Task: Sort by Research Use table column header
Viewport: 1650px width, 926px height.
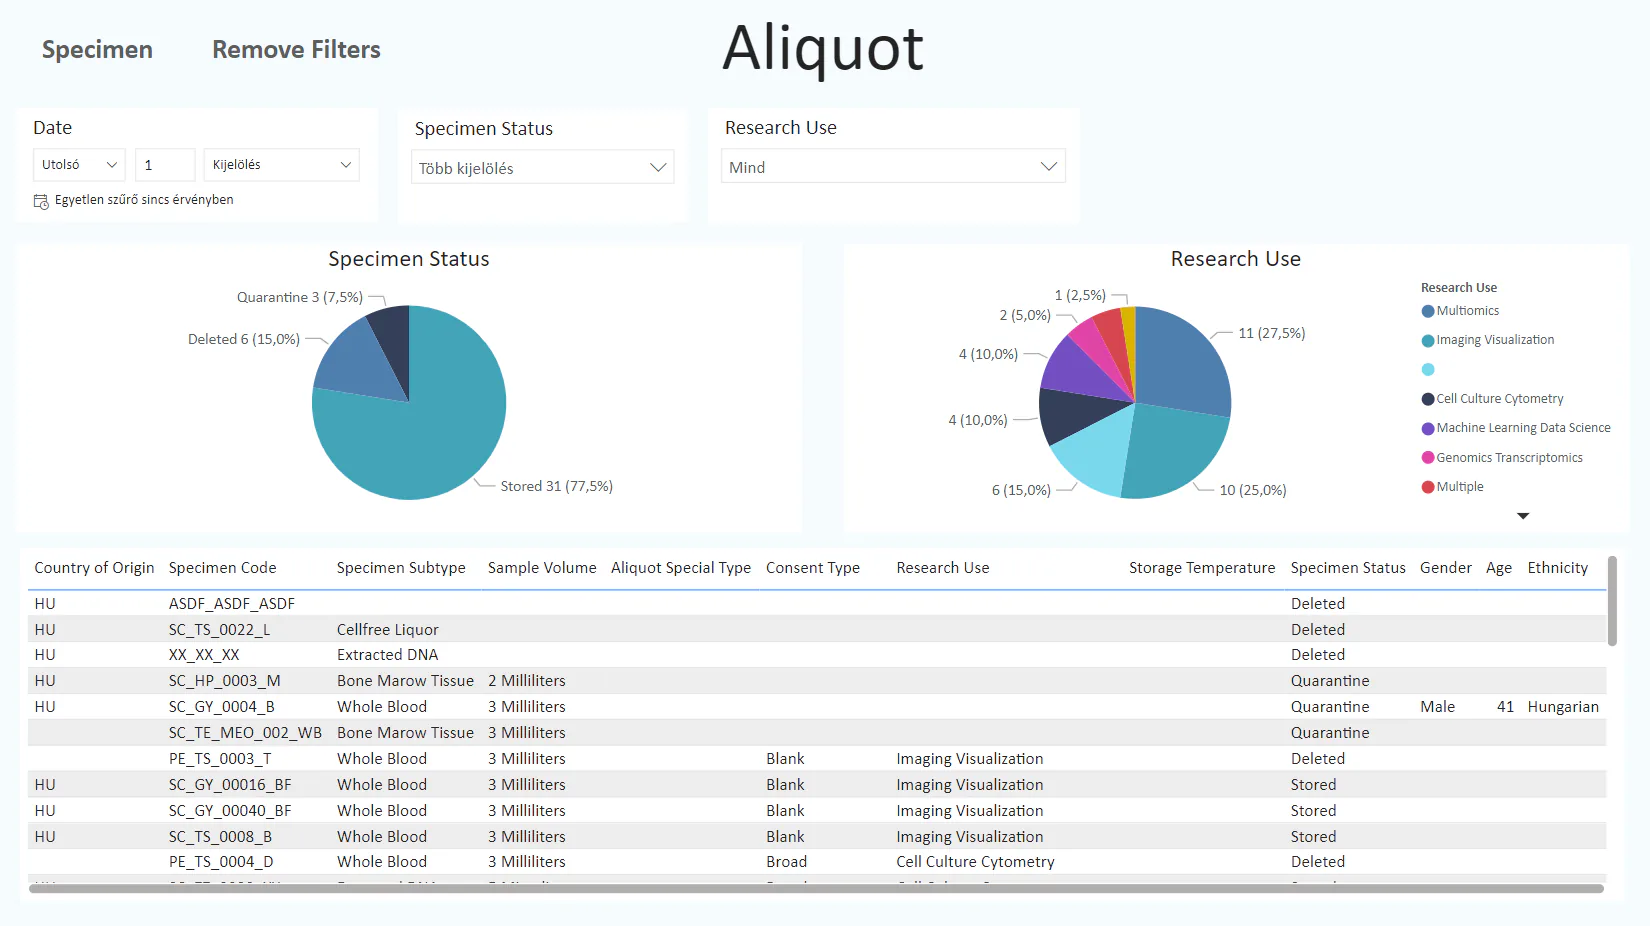Action: coord(943,568)
